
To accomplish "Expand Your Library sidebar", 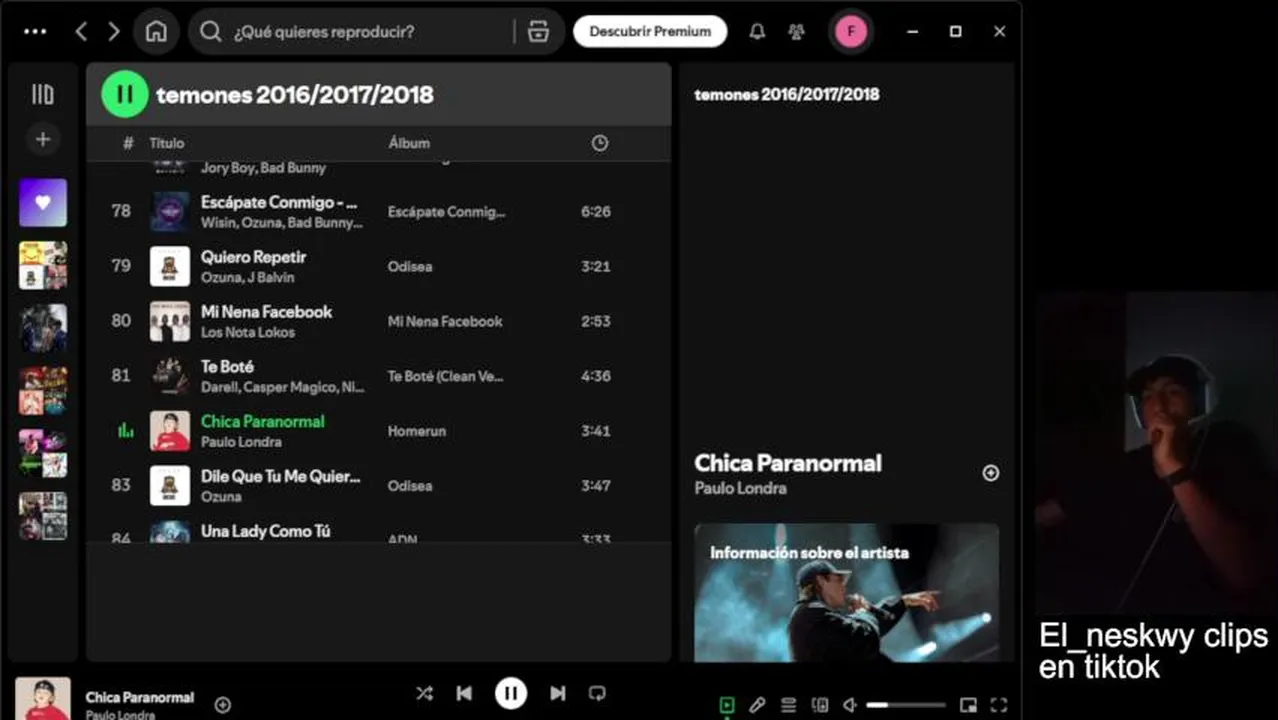I will tap(43, 94).
